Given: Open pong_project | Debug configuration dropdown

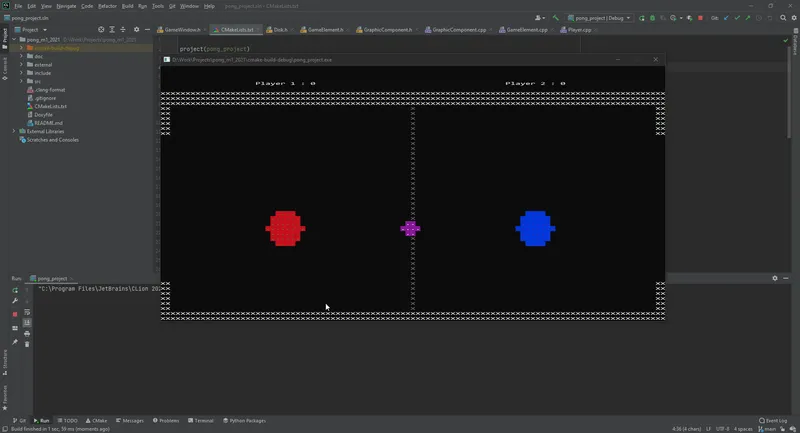Looking at the screenshot, I should (599, 18).
